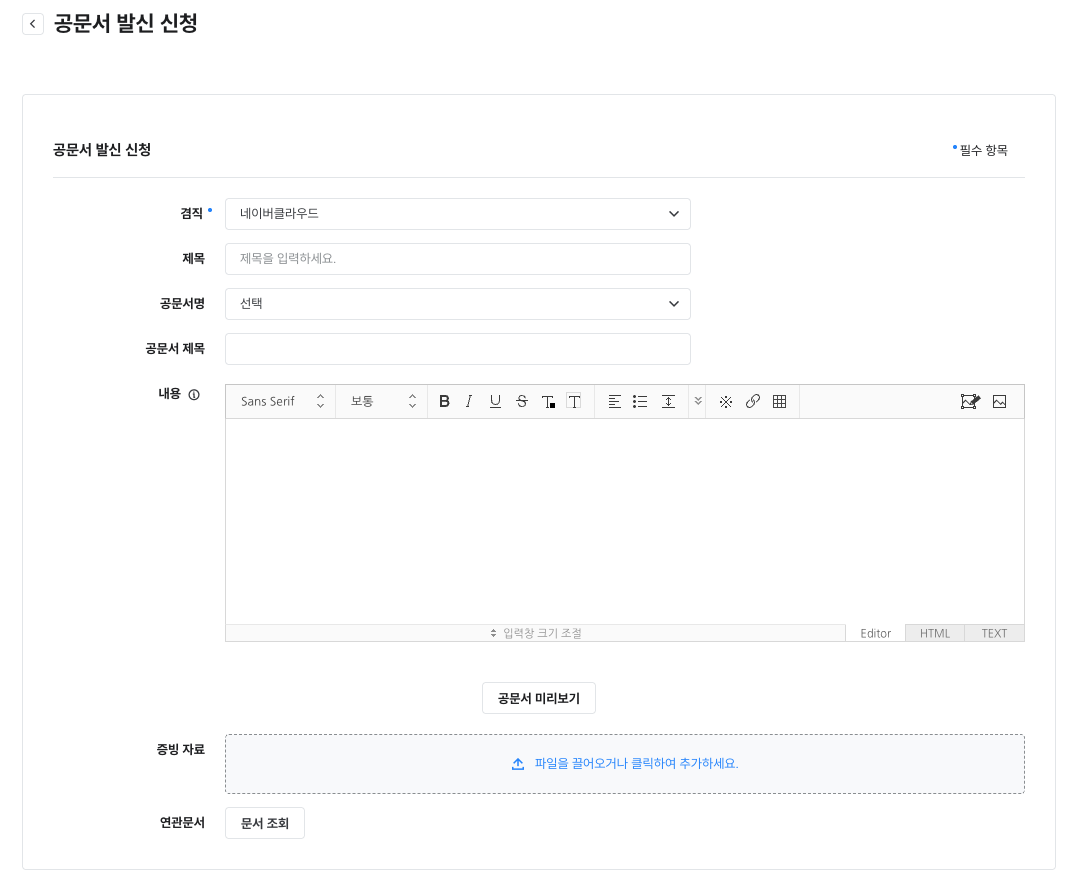Insert a table into the editor
This screenshot has height=896, width=1074.
780,401
